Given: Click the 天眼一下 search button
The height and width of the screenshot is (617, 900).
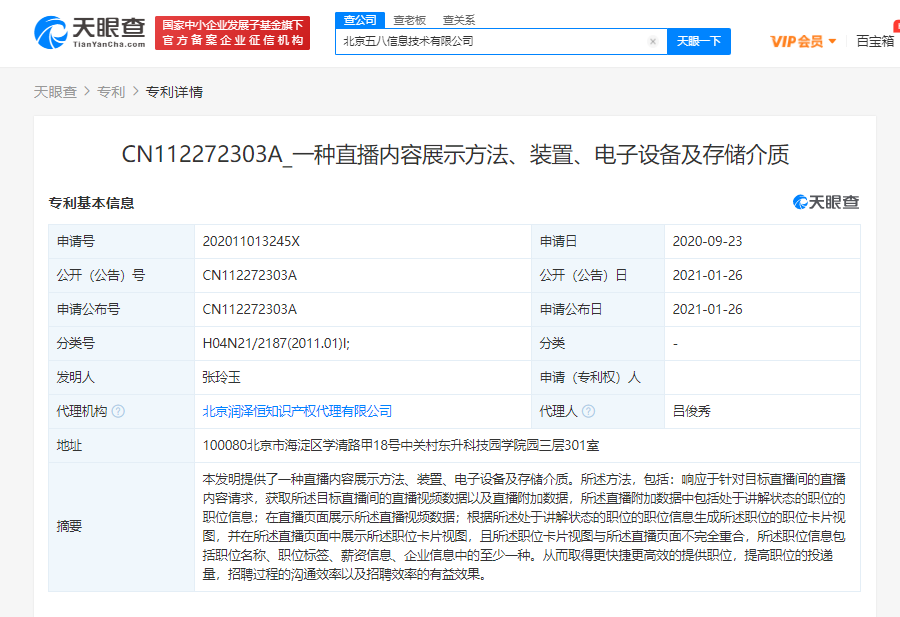Looking at the screenshot, I should click(x=699, y=41).
